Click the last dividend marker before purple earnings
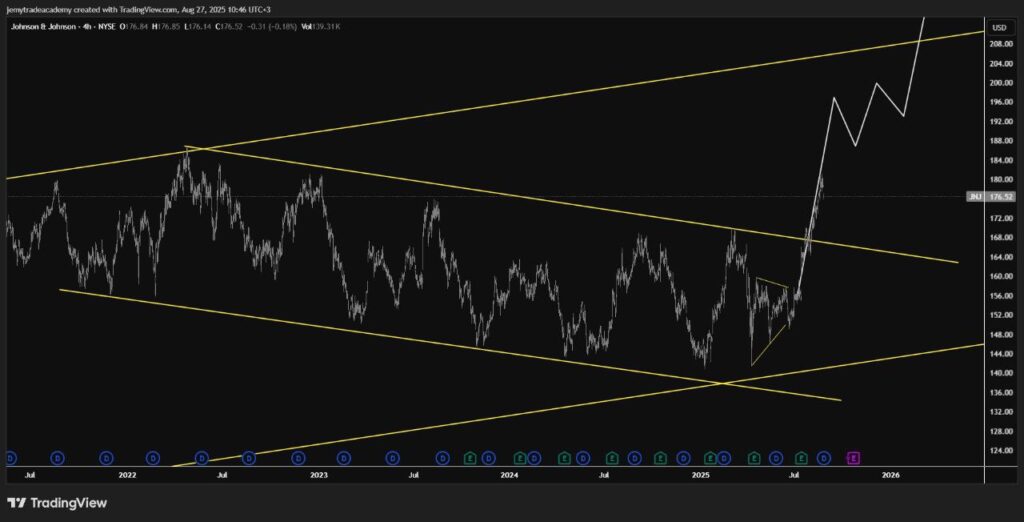 click(824, 458)
